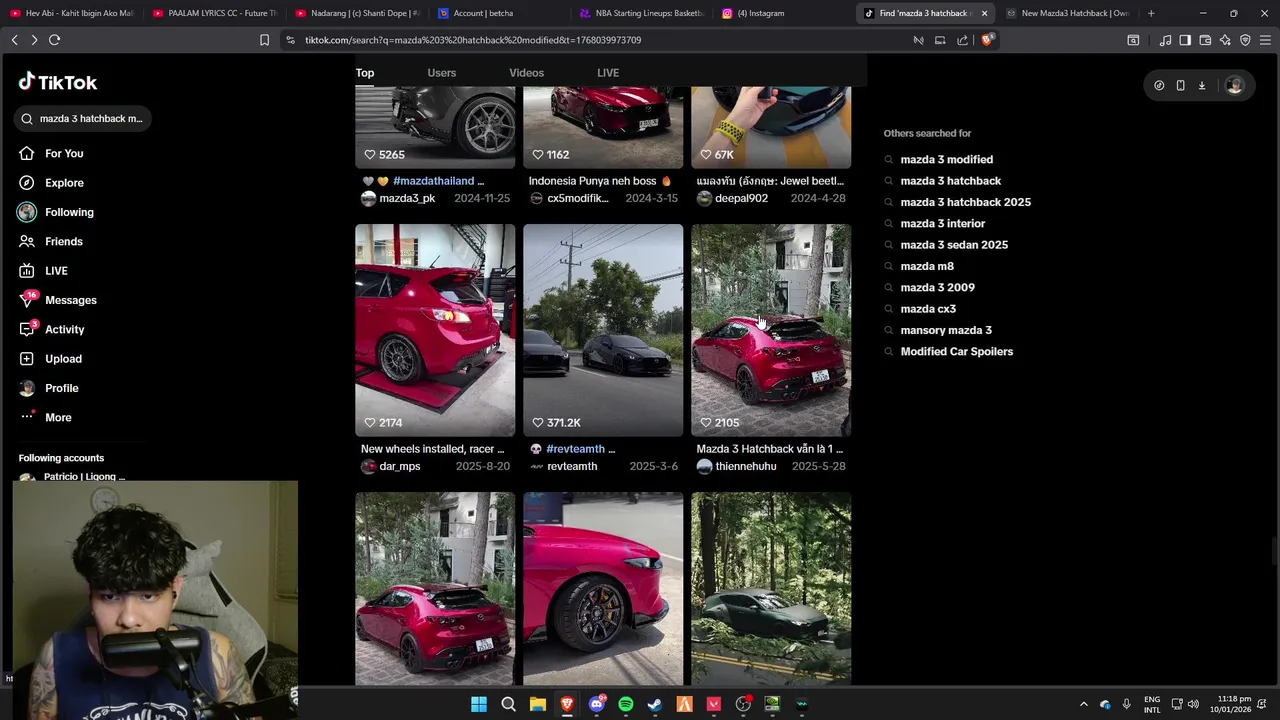1280x720 pixels.
Task: Click the TikTok search box
Action: pos(83,119)
